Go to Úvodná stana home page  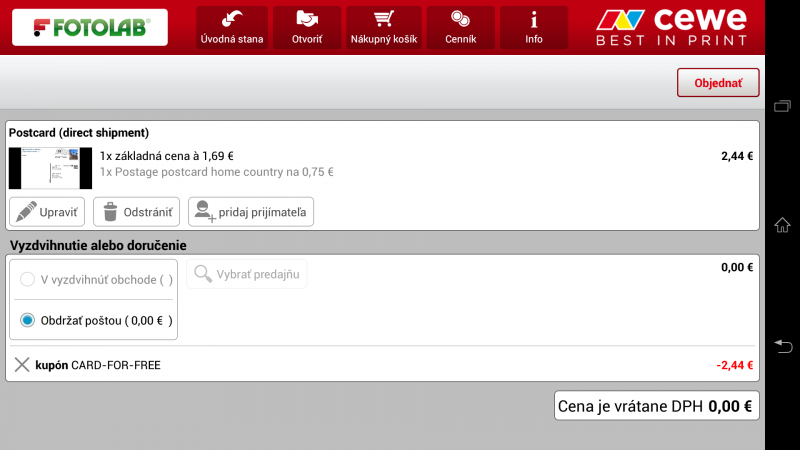(231, 27)
